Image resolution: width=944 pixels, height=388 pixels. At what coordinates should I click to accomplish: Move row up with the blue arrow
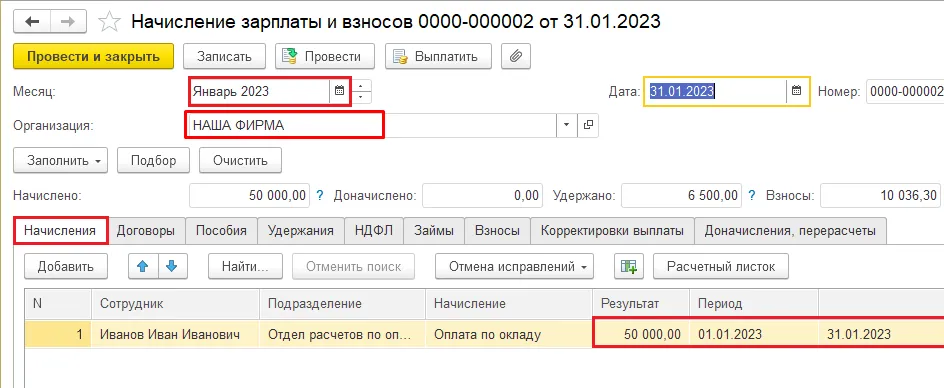(x=143, y=266)
